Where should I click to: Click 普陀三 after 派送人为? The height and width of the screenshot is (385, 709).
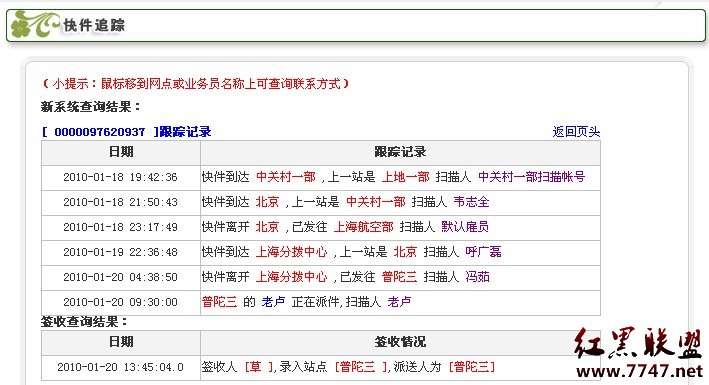(x=472, y=366)
